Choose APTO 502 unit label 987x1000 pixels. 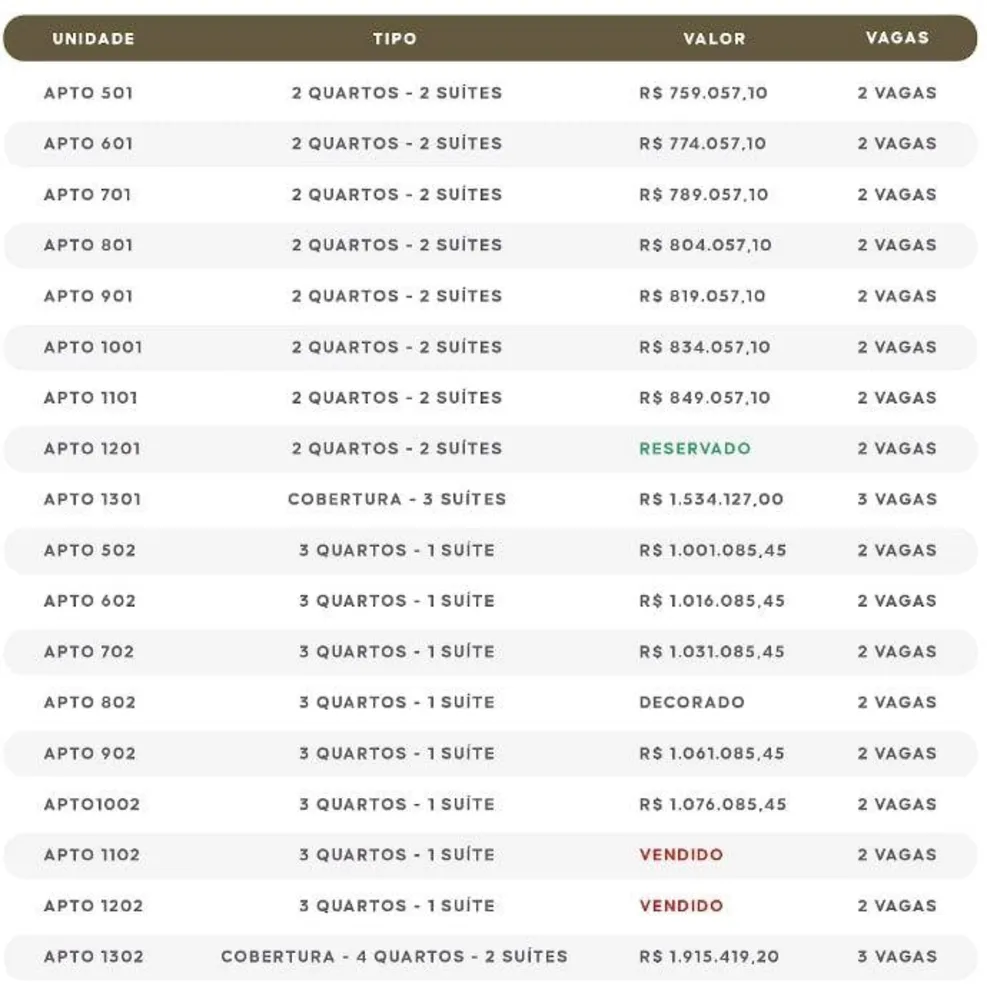click(x=90, y=550)
